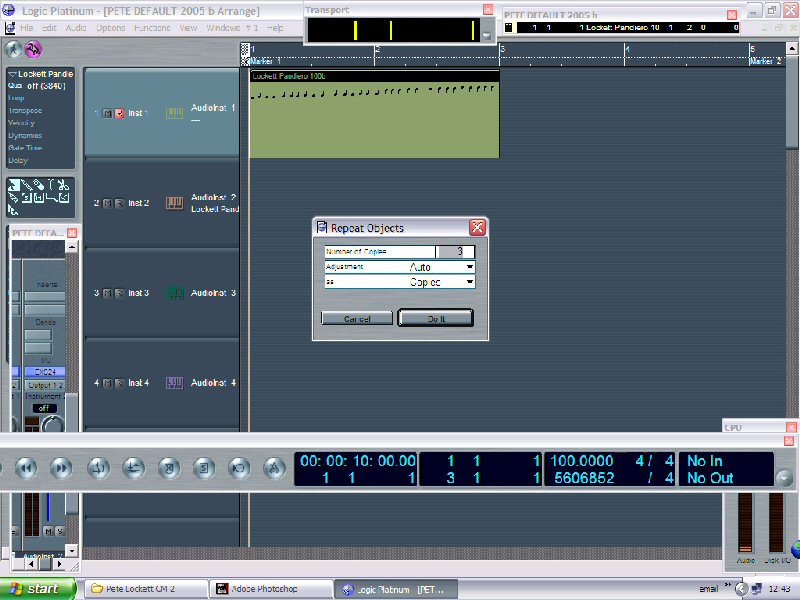Click the Inst 3 green instrument icon
The width and height of the screenshot is (800, 600).
(x=174, y=293)
